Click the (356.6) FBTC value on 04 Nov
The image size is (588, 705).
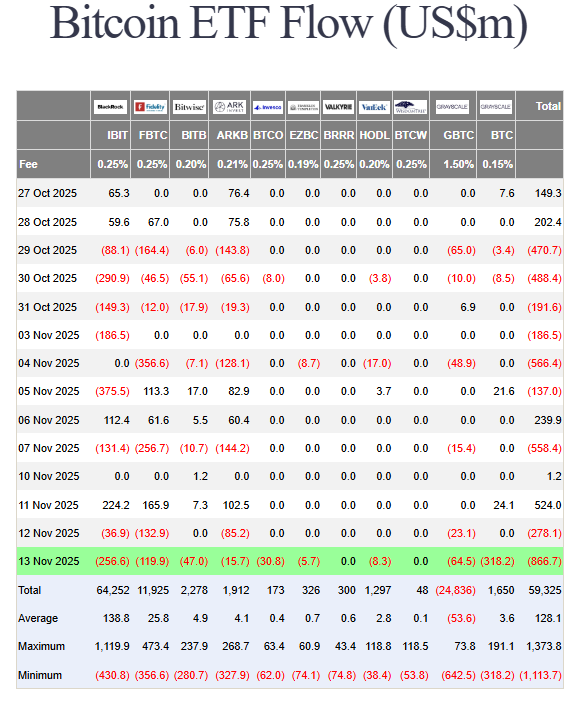point(152,363)
